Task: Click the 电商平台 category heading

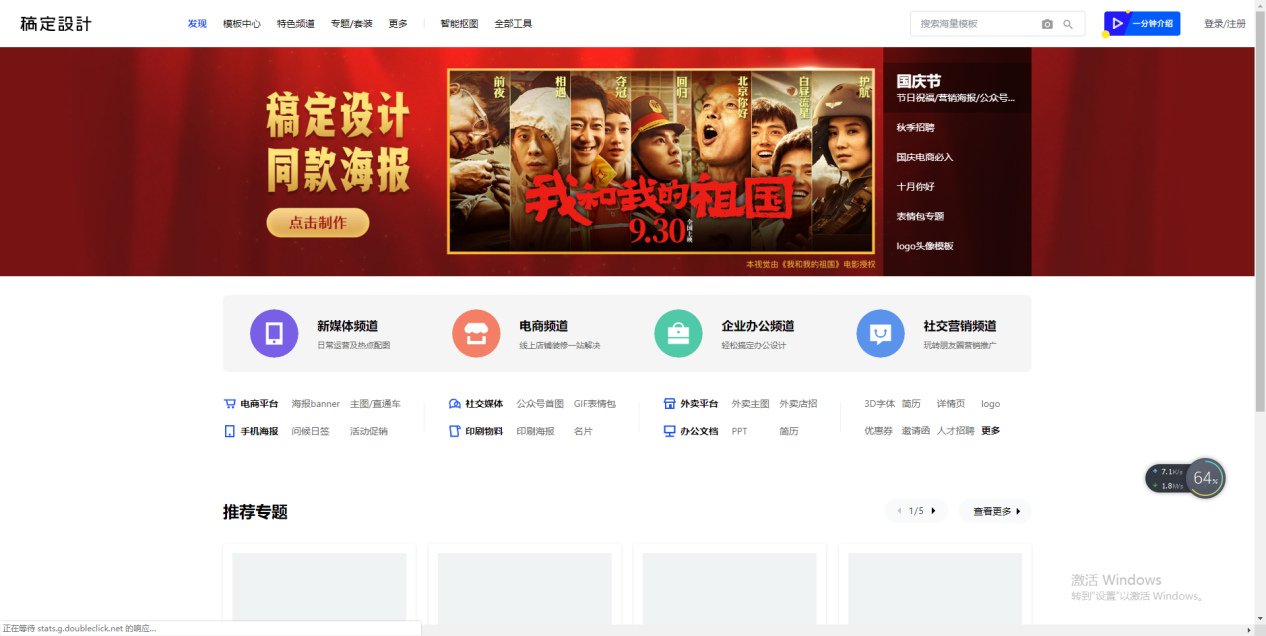Action: pos(259,404)
